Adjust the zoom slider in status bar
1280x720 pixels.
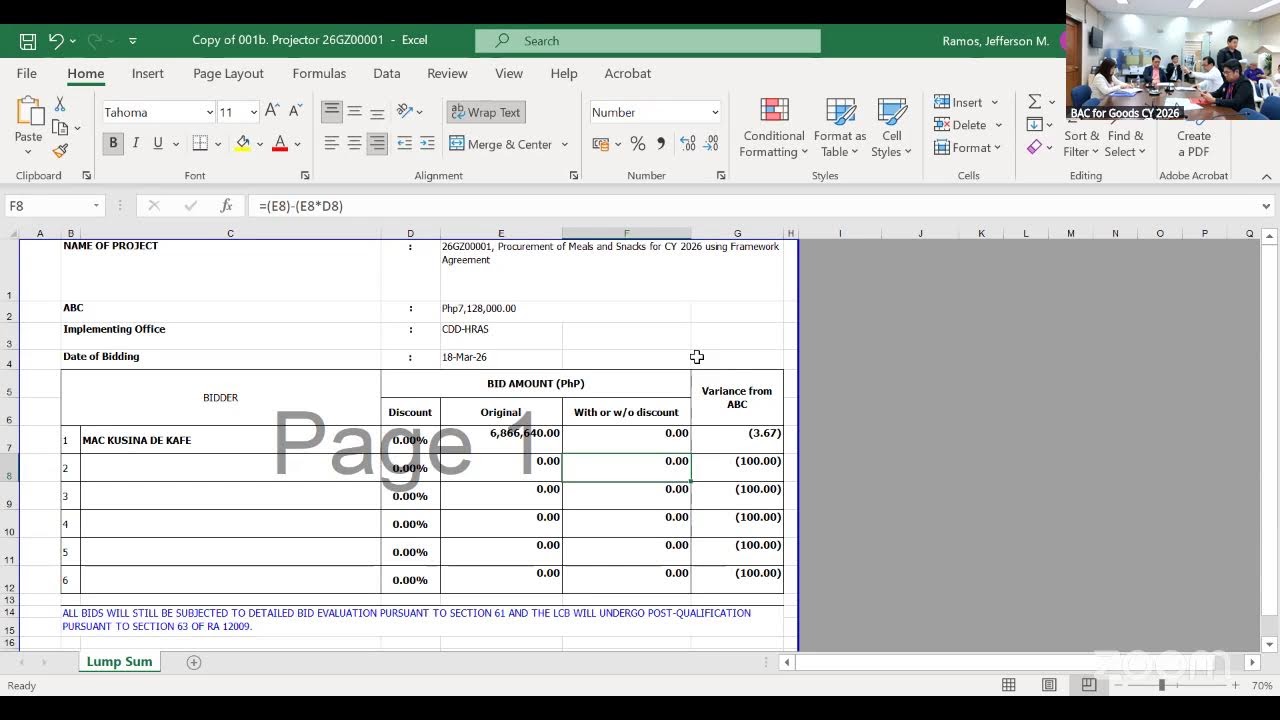(x=1162, y=685)
